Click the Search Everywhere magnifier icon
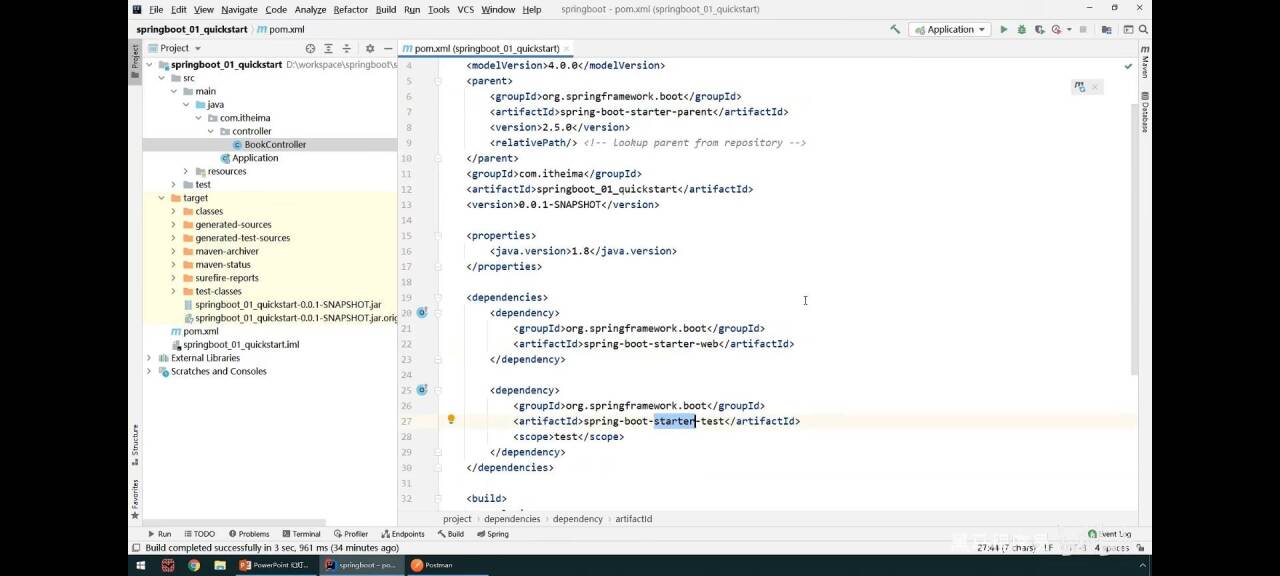 click(1143, 30)
